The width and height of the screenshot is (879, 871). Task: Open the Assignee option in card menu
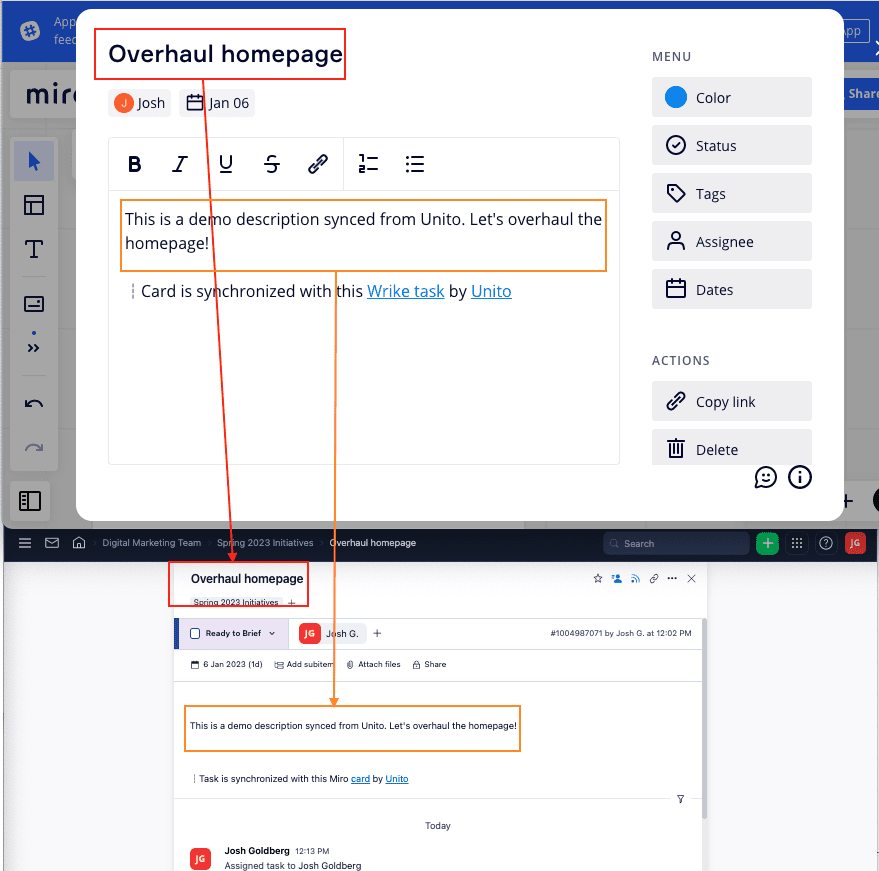tap(732, 242)
